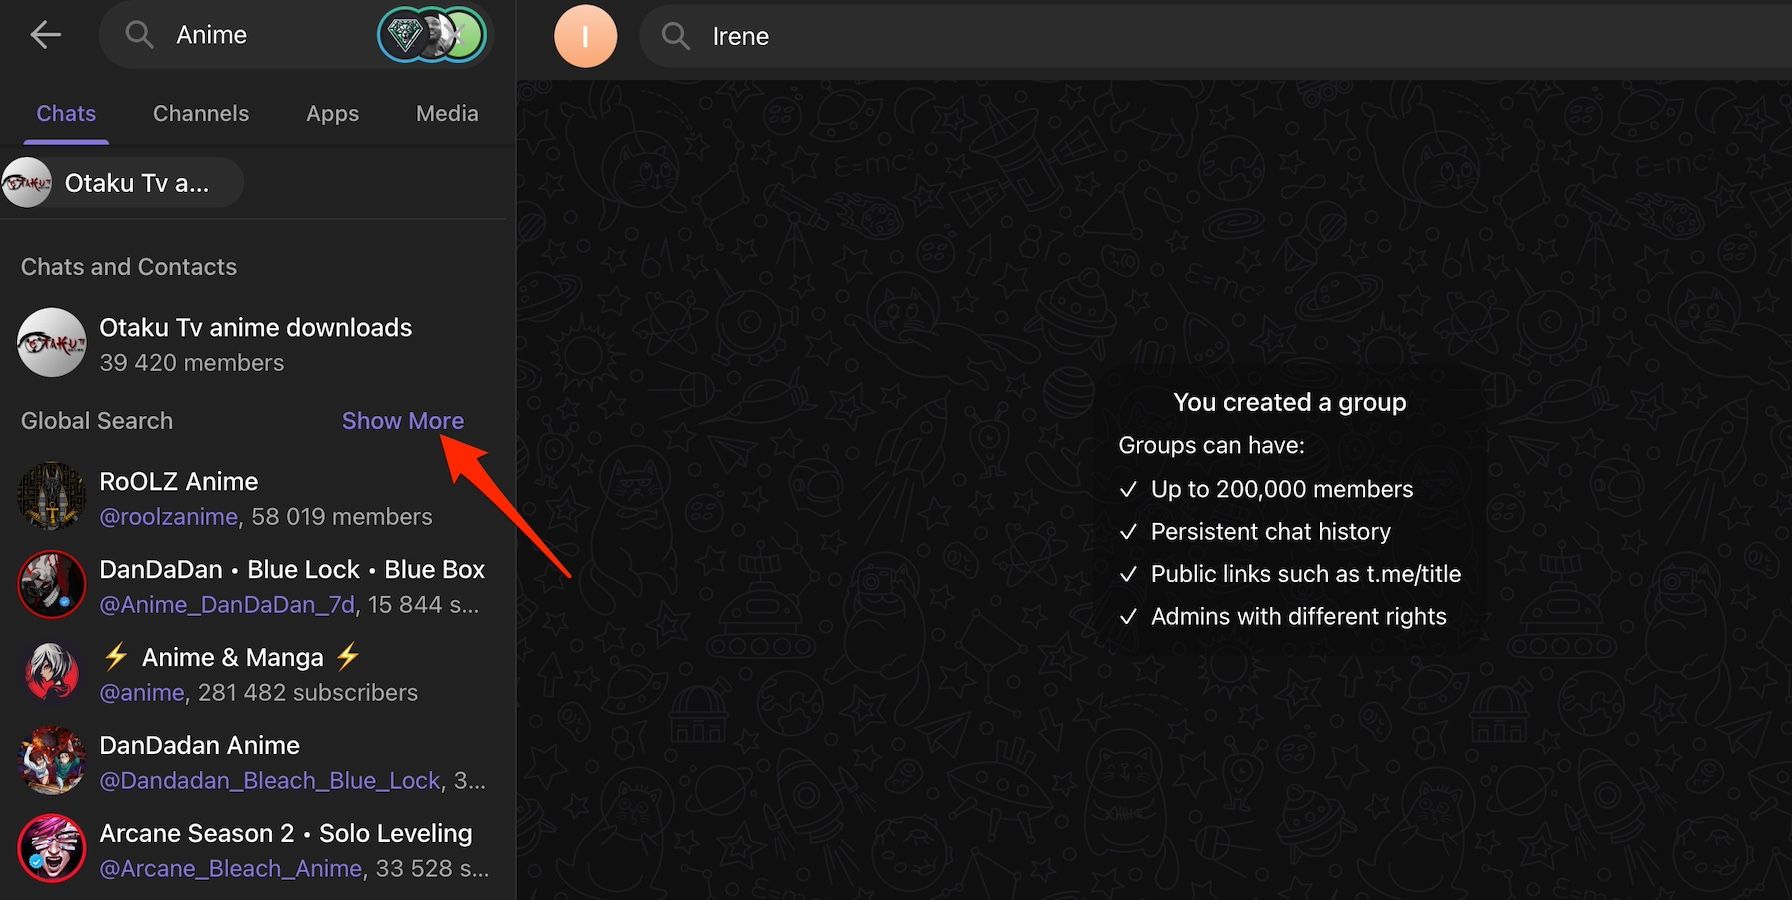Image resolution: width=1792 pixels, height=900 pixels.
Task: Click the Irene search input field
Action: [x=900, y=36]
